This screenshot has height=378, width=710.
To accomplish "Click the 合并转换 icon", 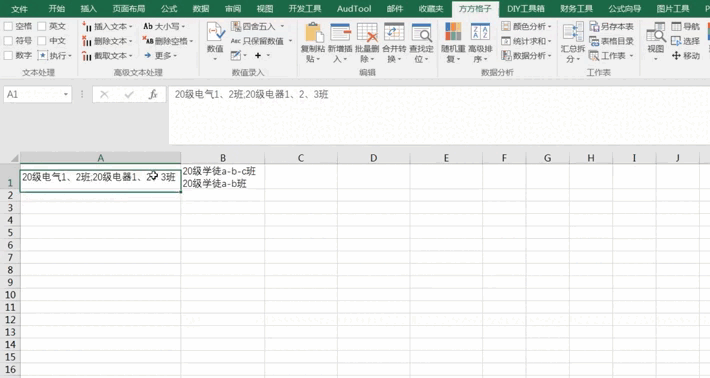I will pos(394,33).
